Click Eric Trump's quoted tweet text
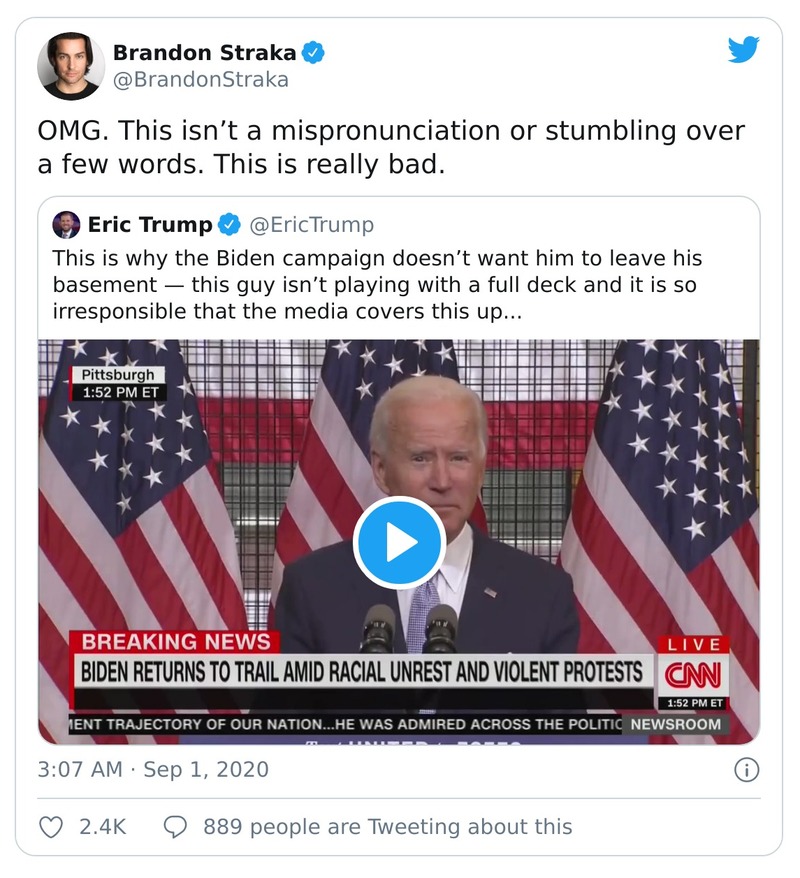Image resolution: width=800 pixels, height=878 pixels. (377, 285)
